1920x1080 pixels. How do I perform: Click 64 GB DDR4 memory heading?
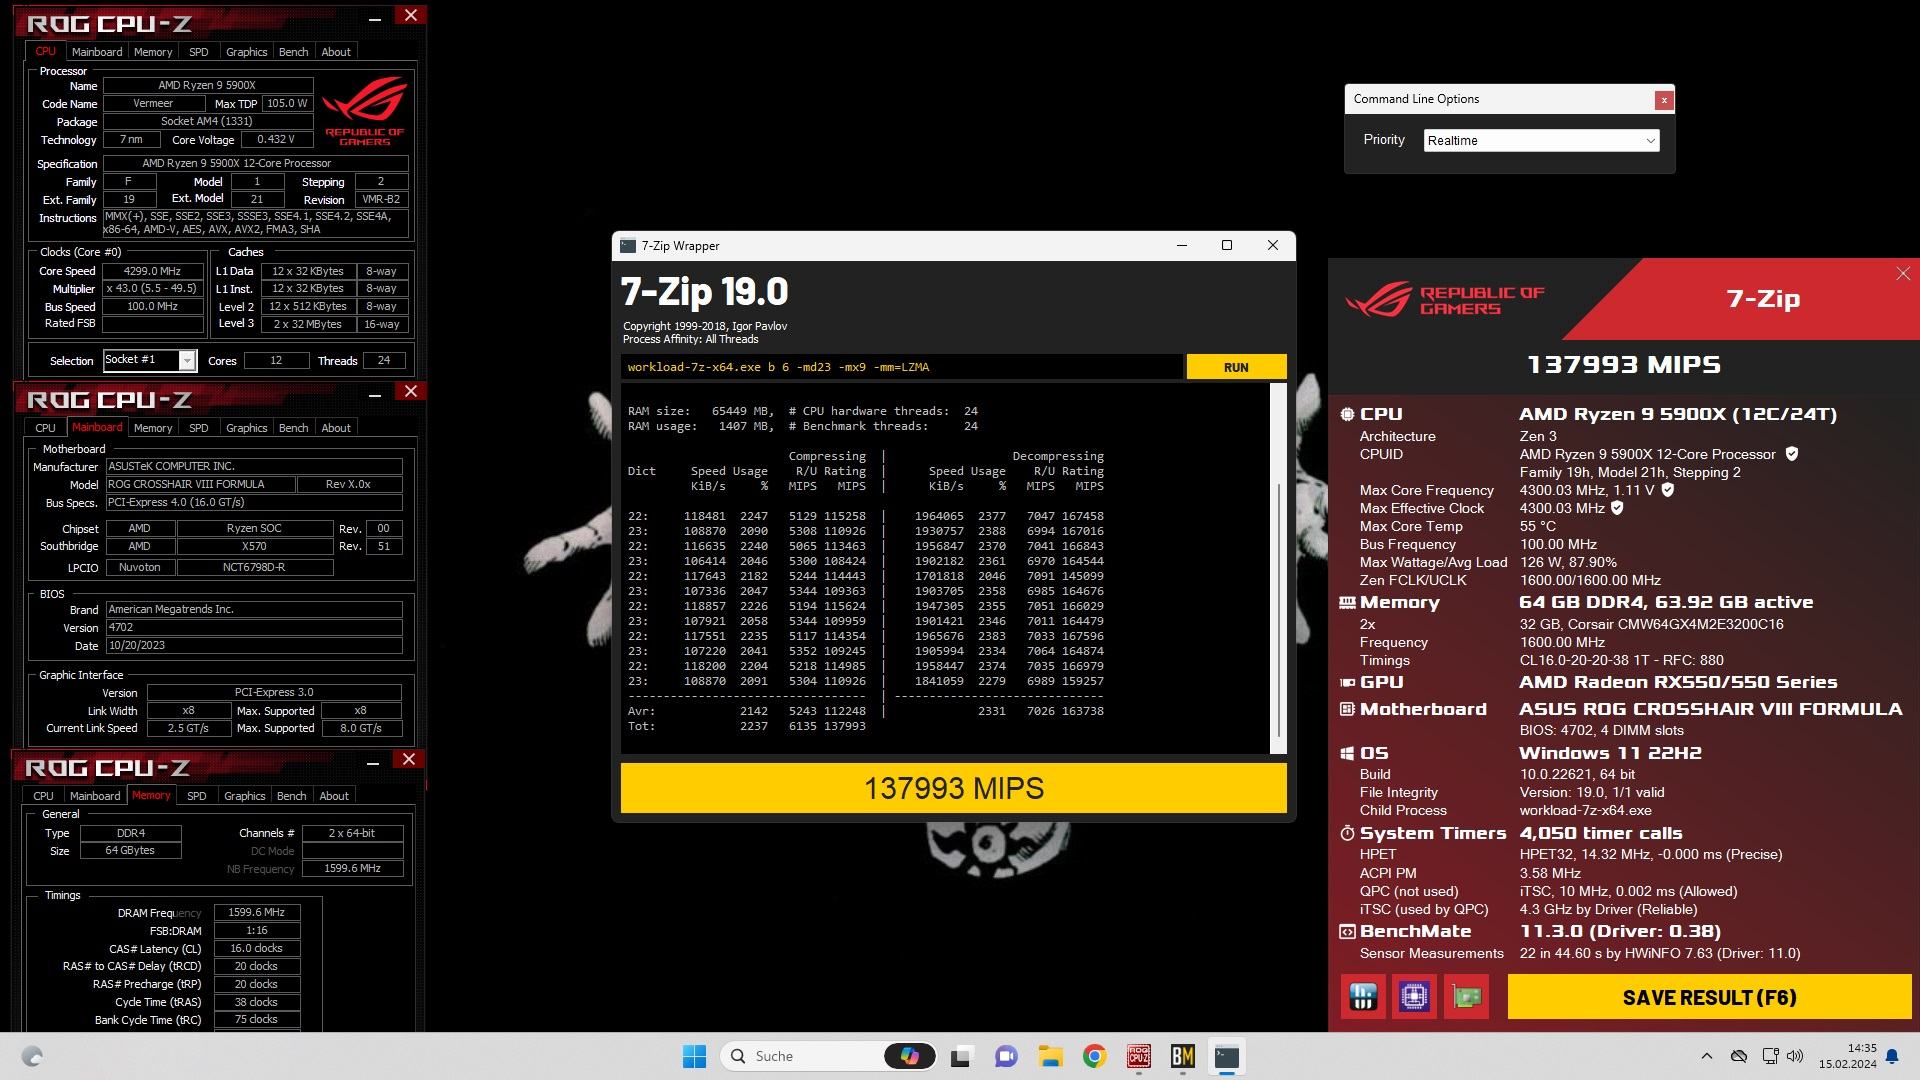coord(1665,602)
